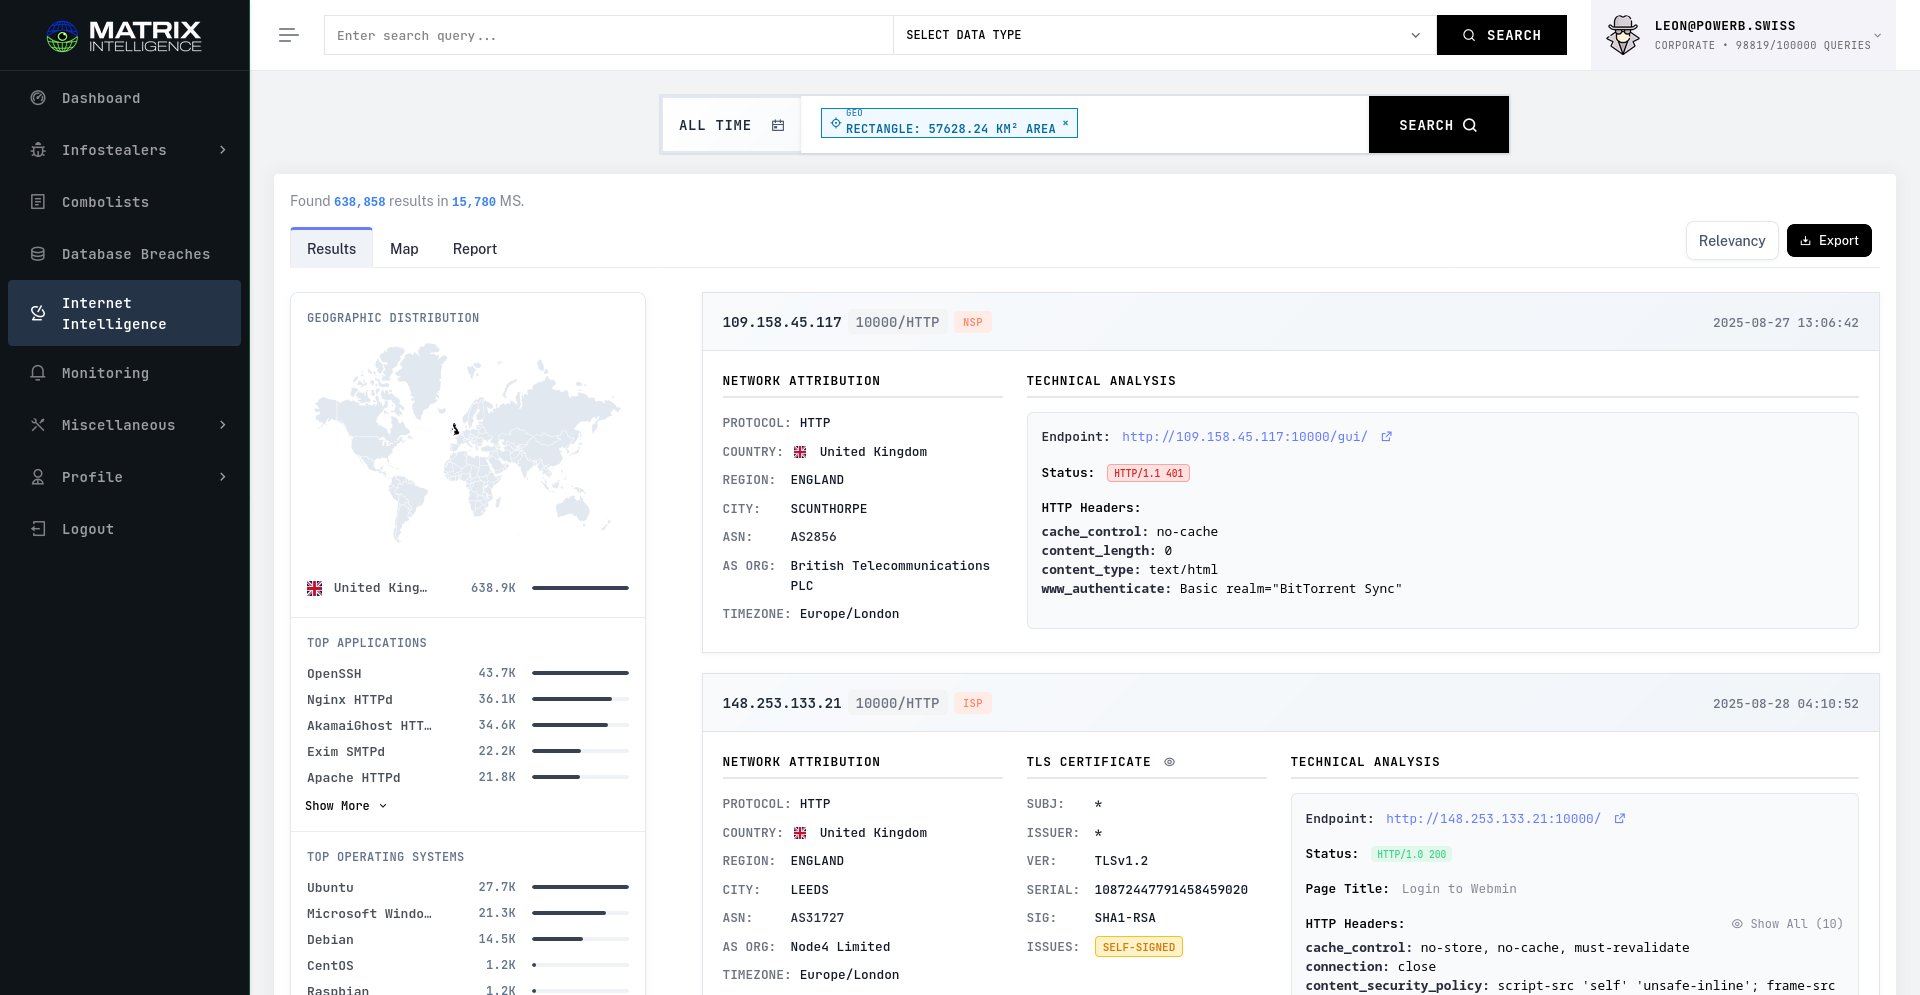Click the search query input field

click(608, 35)
